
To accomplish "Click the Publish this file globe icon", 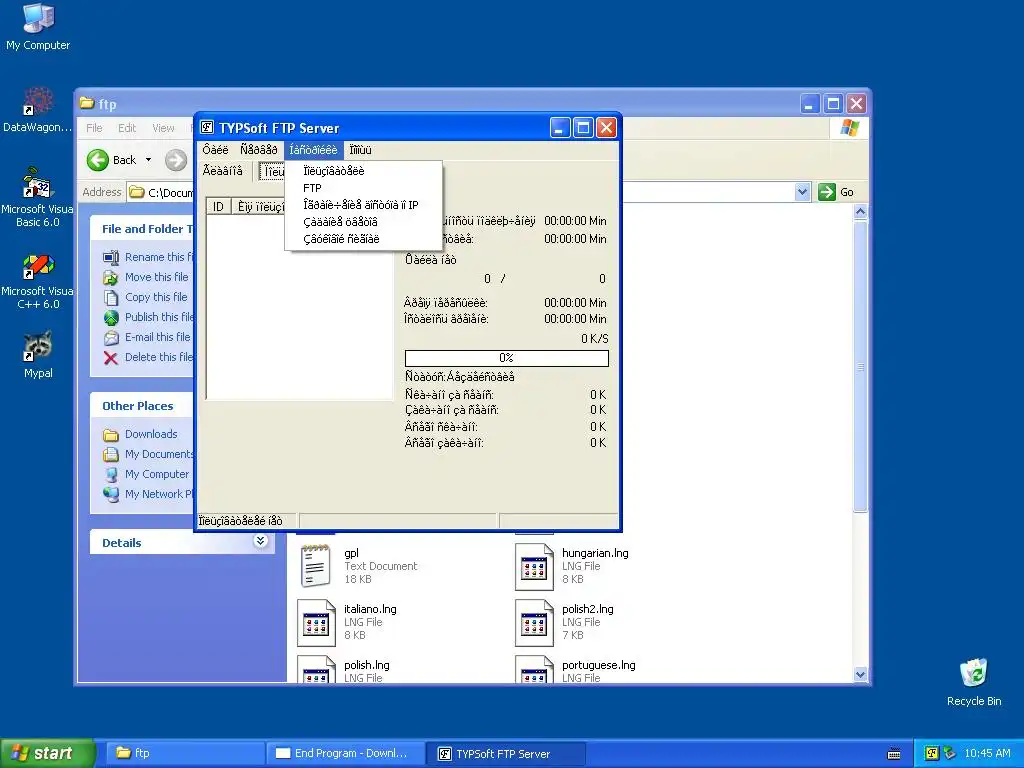I will (x=111, y=317).
